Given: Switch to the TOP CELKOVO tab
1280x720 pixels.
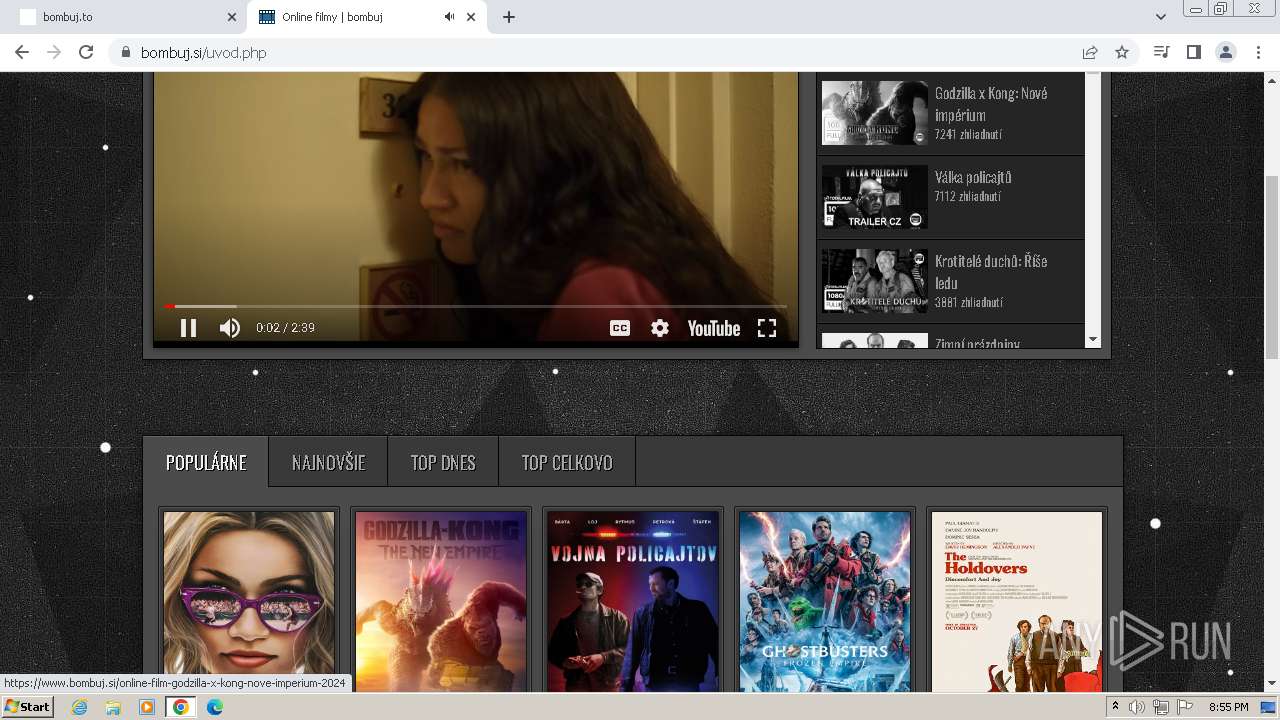Looking at the screenshot, I should point(567,462).
